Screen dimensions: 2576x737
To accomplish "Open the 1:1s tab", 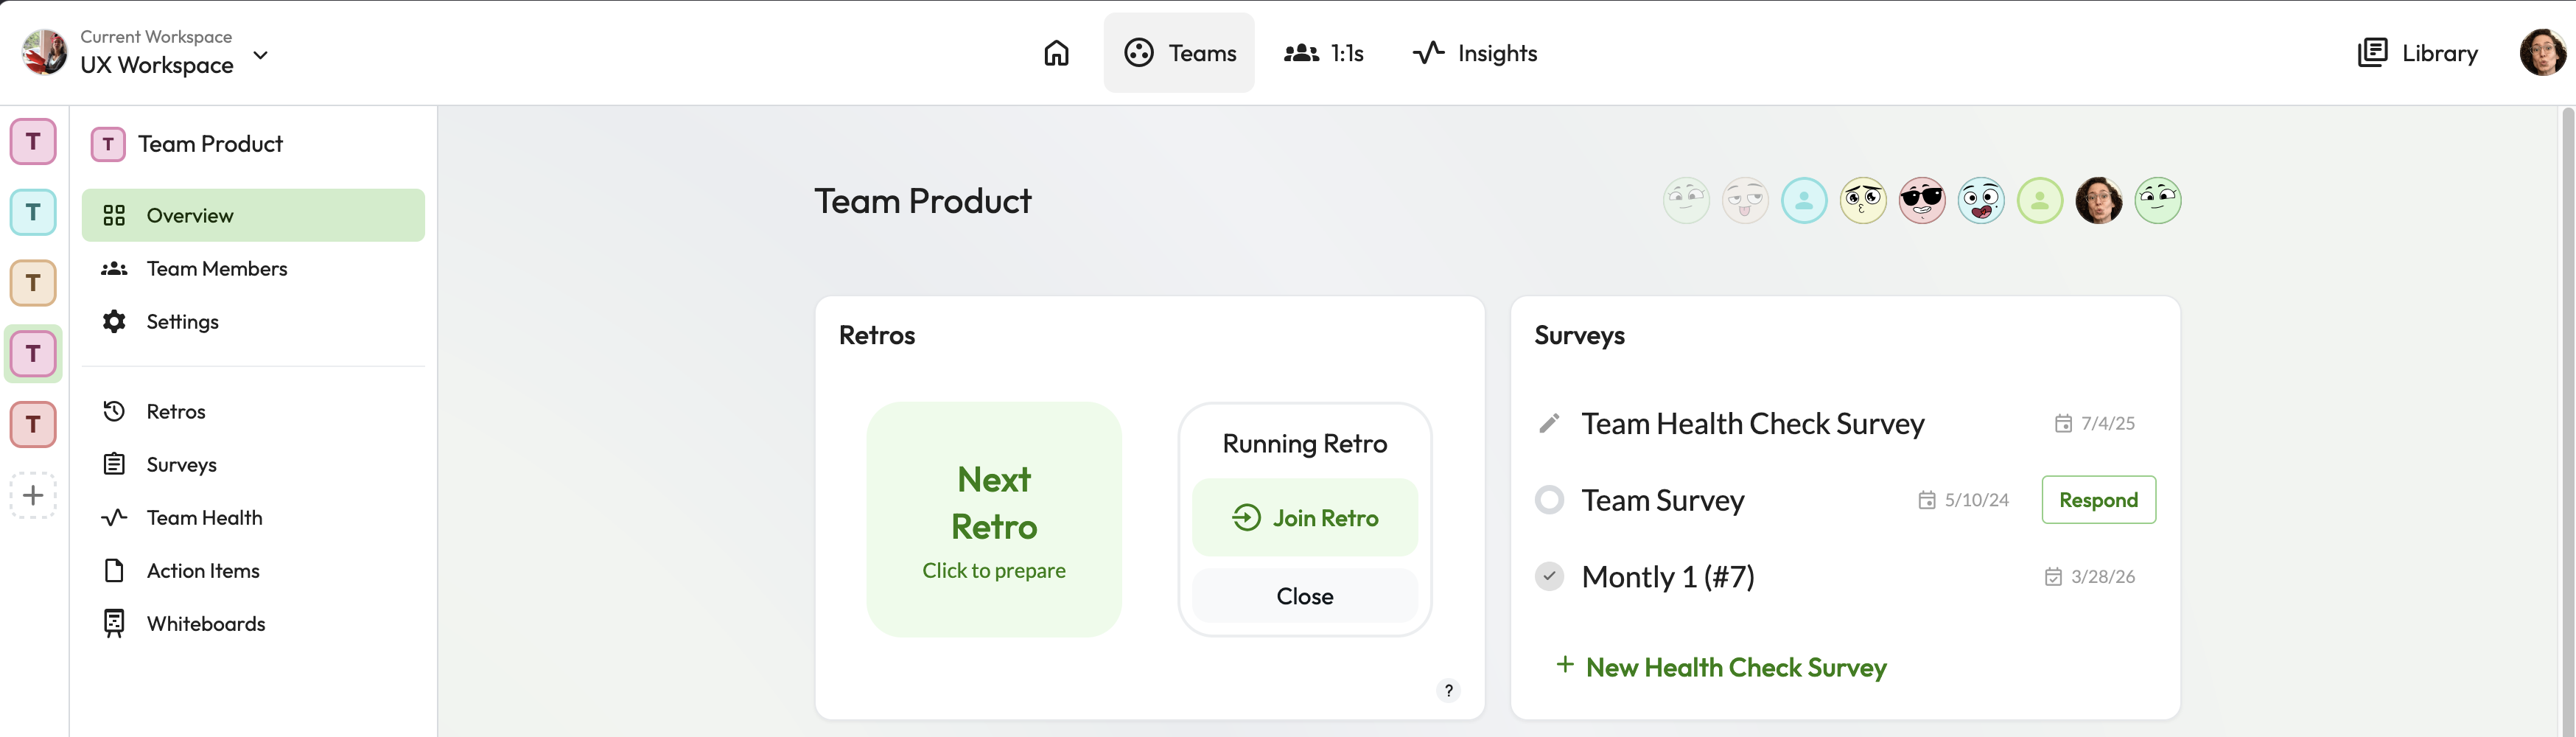I will coord(1324,53).
